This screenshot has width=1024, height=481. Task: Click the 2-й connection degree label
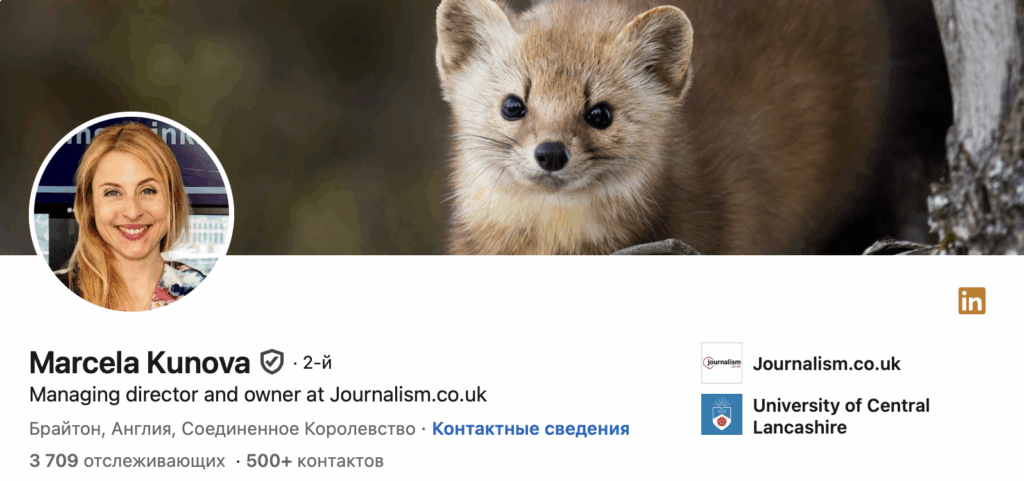[317, 363]
